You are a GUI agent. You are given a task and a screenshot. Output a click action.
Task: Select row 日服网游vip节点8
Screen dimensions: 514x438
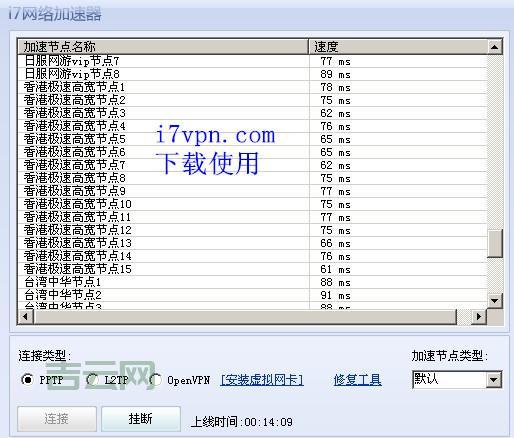(x=252, y=74)
